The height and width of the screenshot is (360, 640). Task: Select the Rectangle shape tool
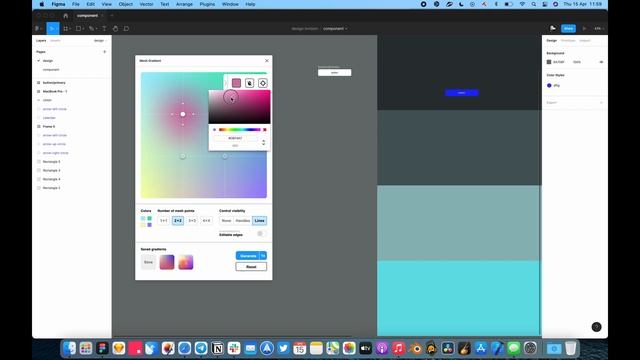(78, 29)
